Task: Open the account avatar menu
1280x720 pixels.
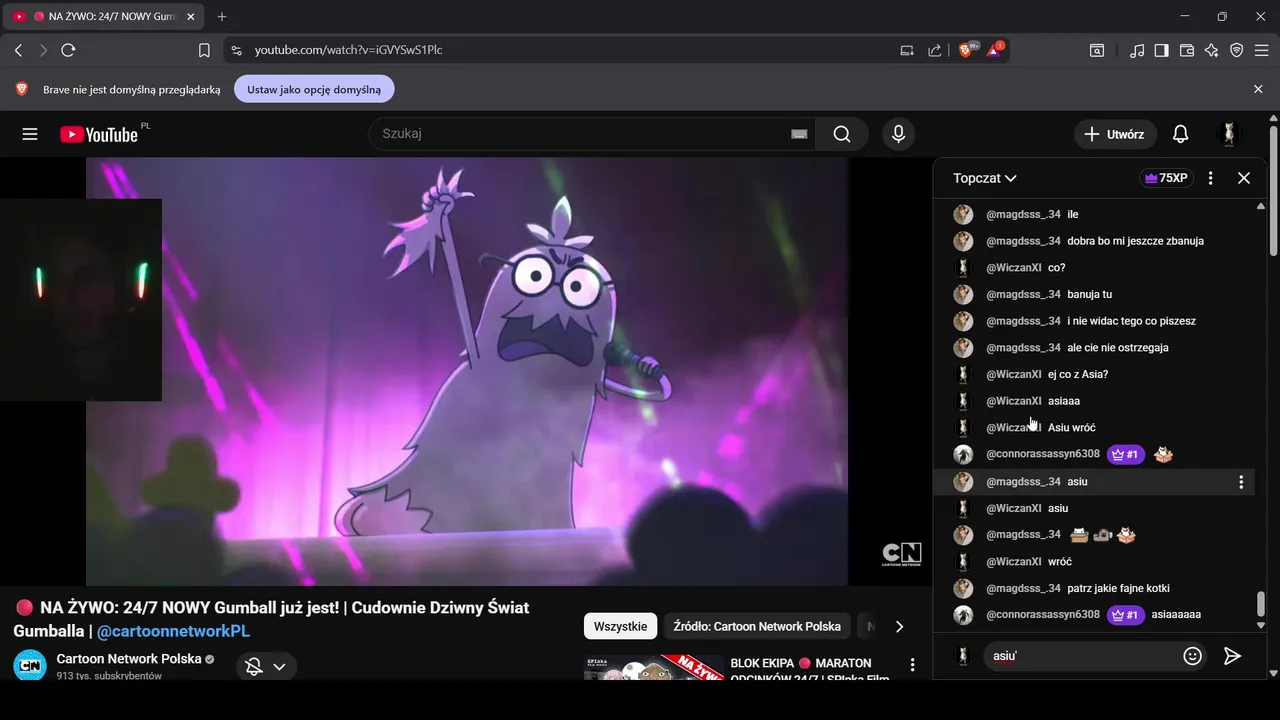Action: point(1229,134)
